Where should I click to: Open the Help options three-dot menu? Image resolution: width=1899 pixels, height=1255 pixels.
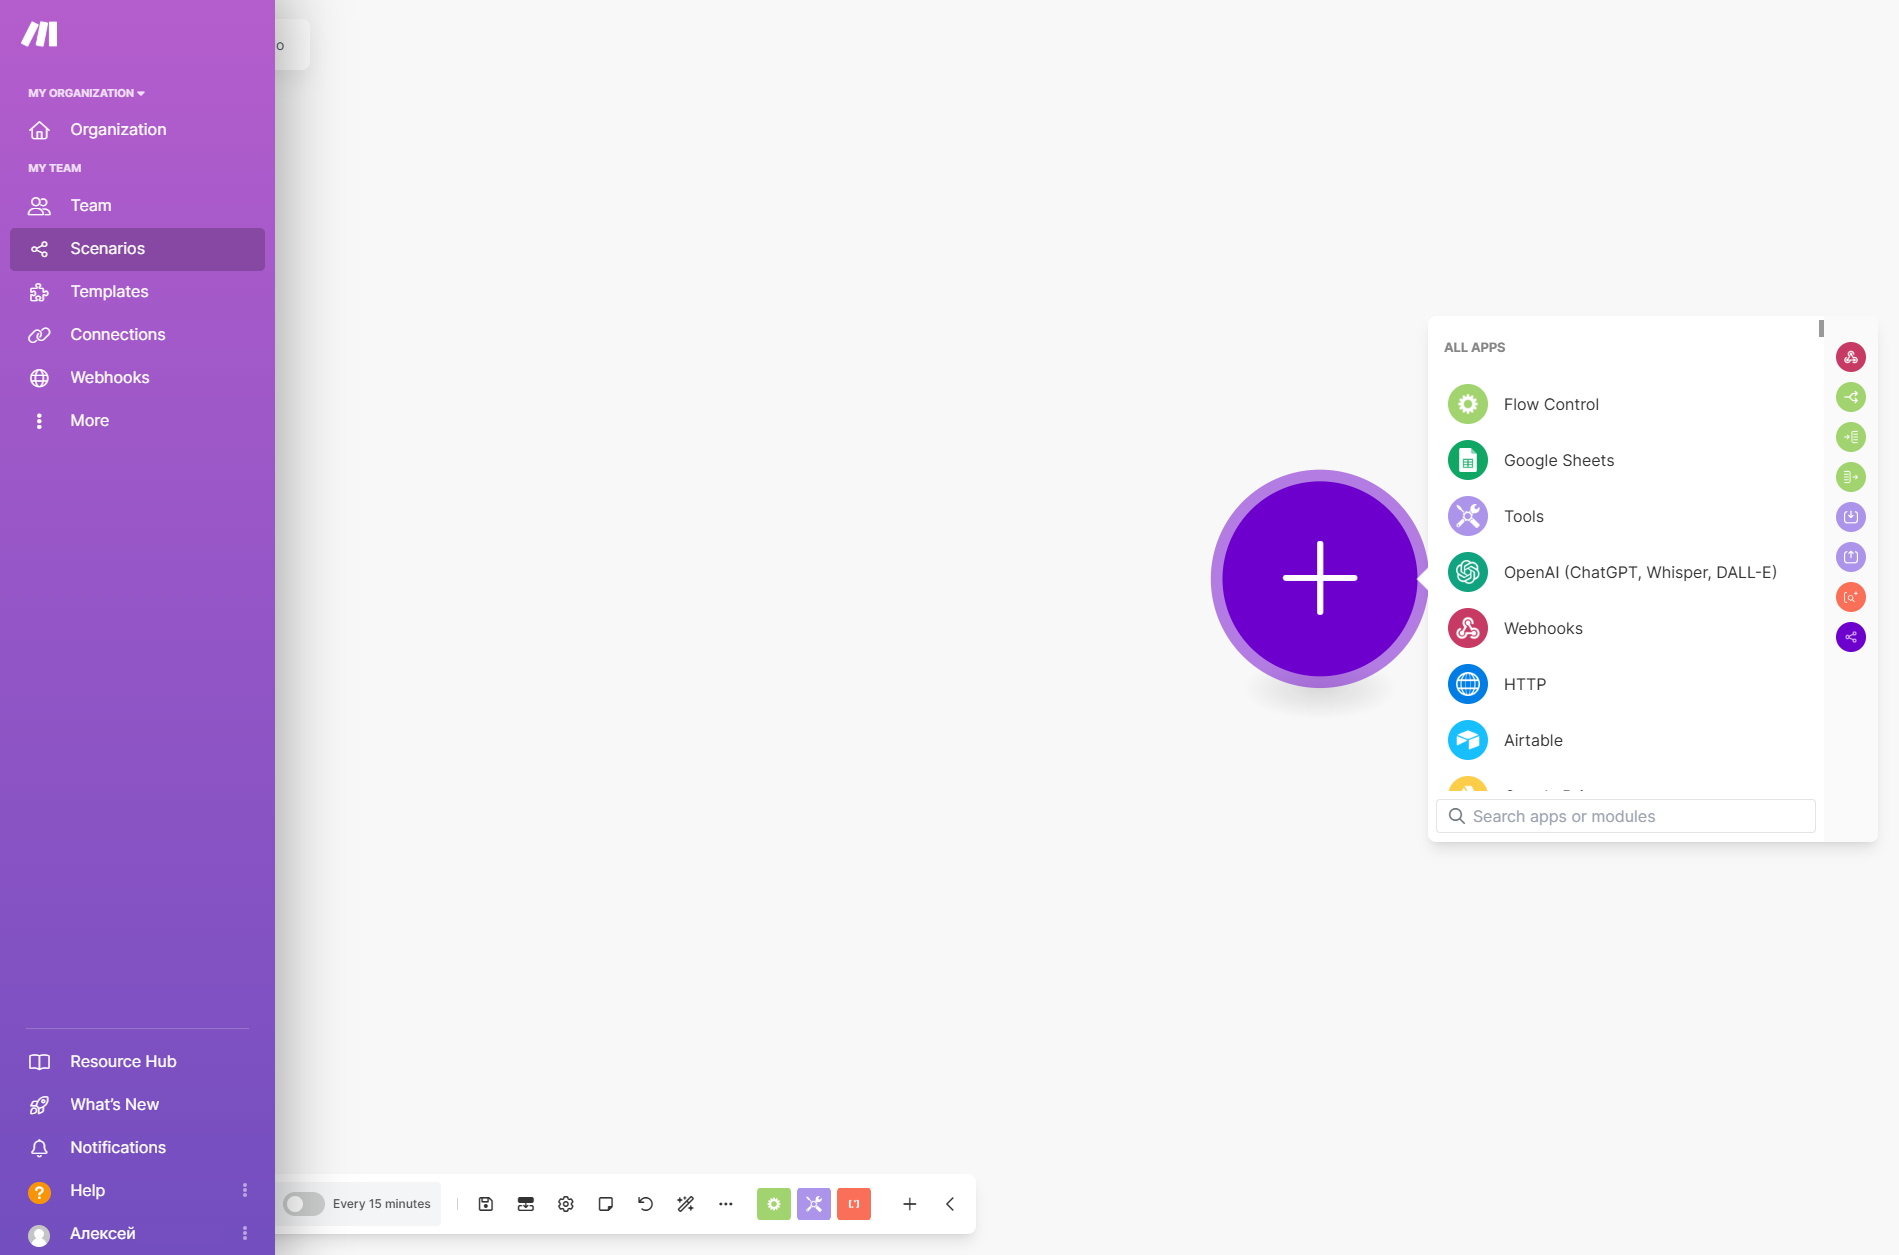[245, 1190]
